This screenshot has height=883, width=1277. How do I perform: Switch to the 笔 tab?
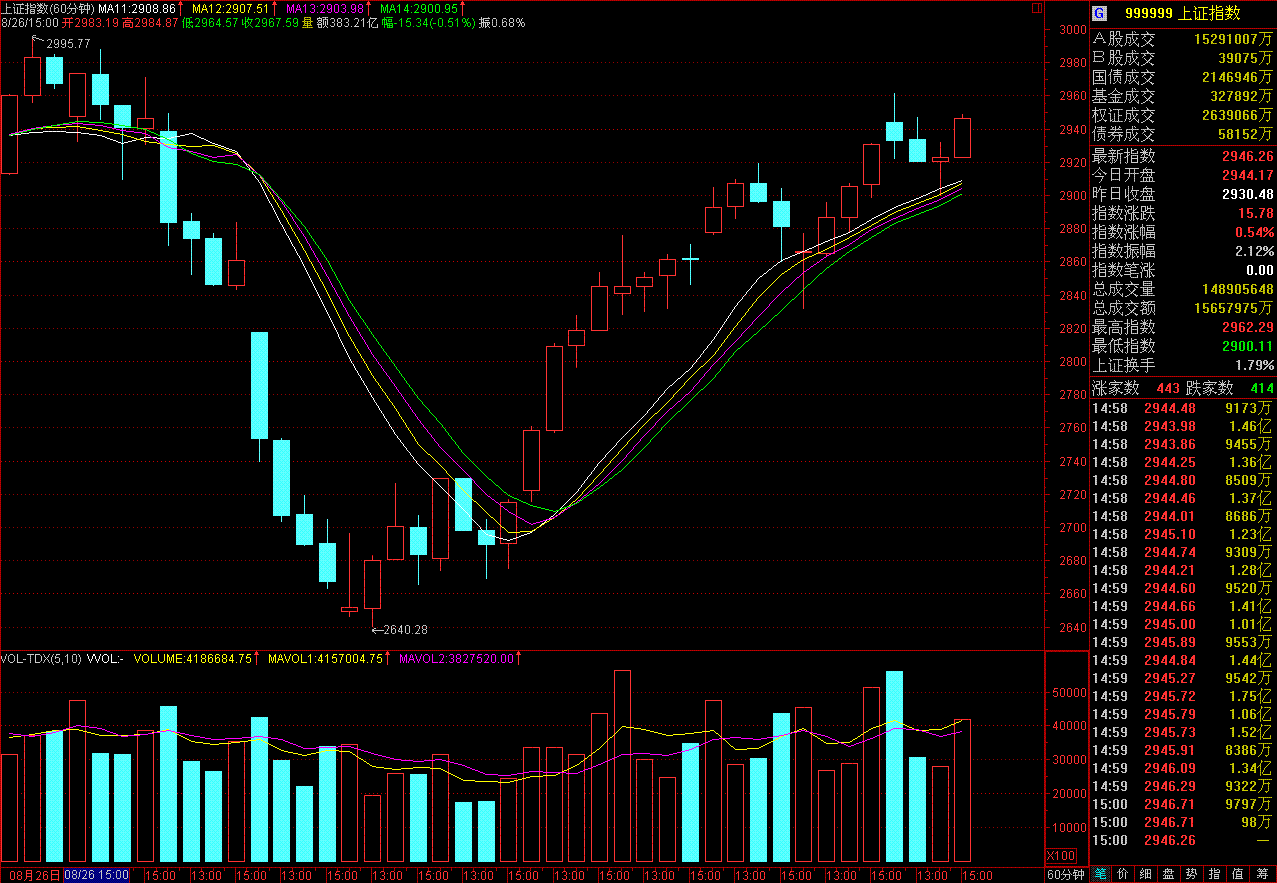point(1101,874)
